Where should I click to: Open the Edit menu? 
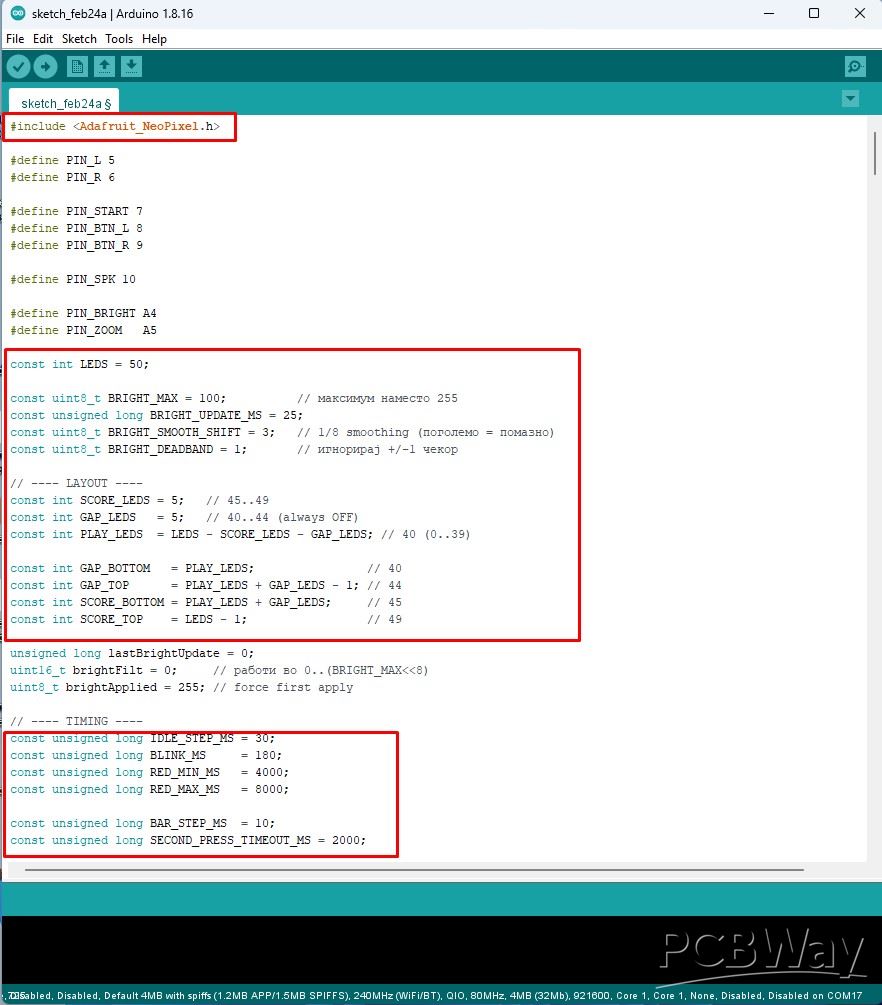43,39
